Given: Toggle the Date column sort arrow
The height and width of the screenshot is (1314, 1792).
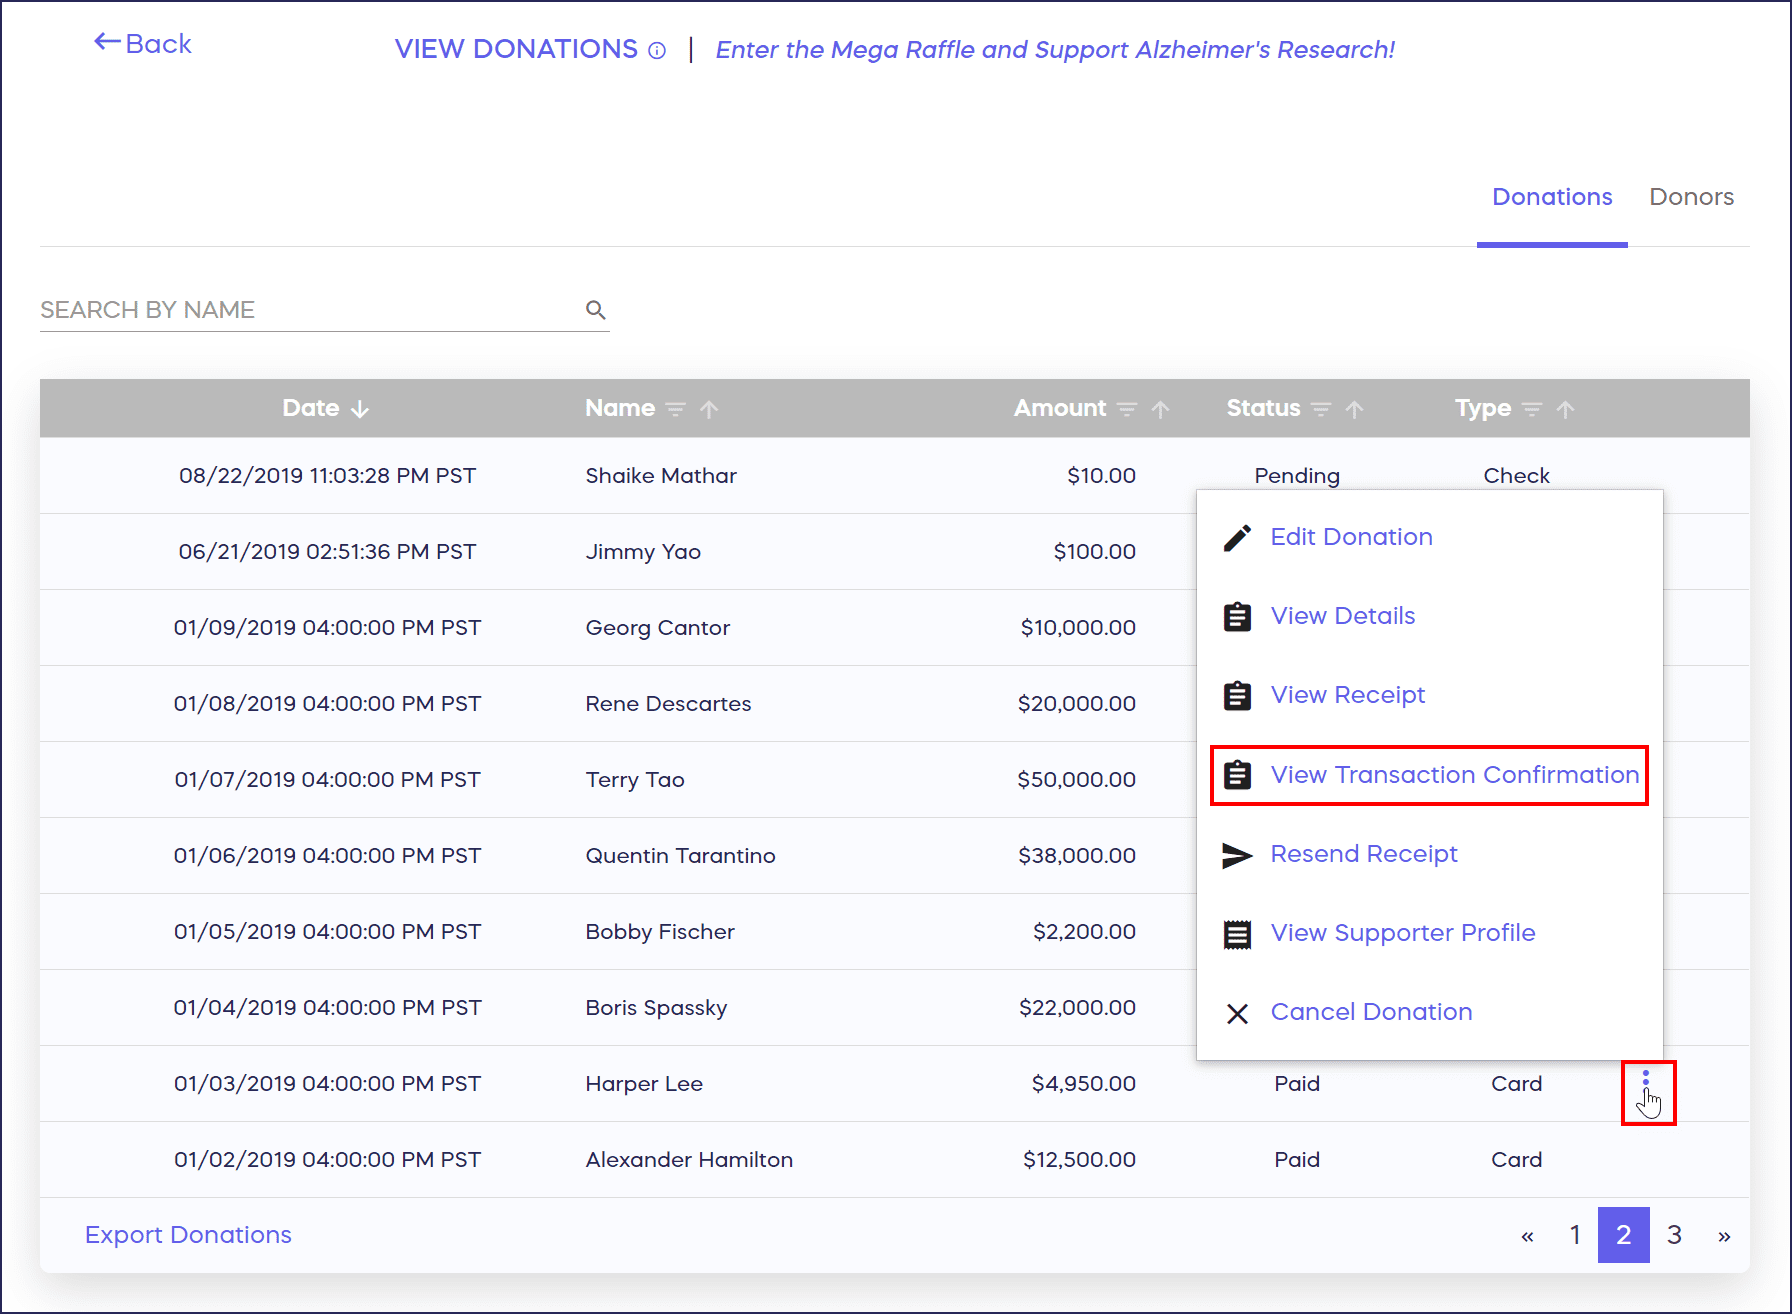Looking at the screenshot, I should click(x=360, y=409).
